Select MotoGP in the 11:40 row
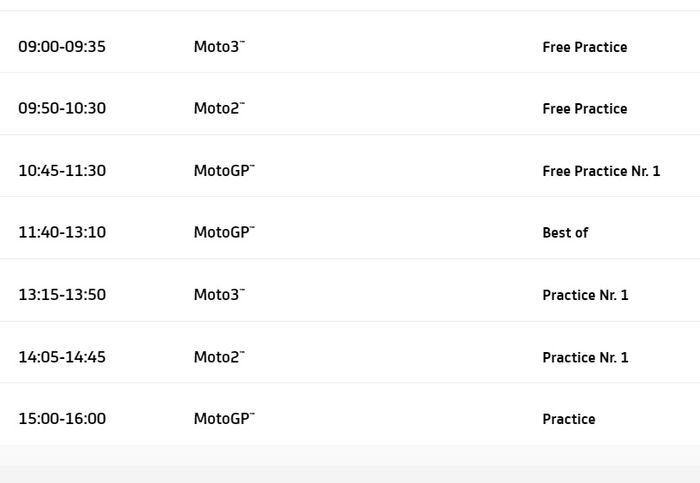This screenshot has width=700, height=483. pos(224,232)
